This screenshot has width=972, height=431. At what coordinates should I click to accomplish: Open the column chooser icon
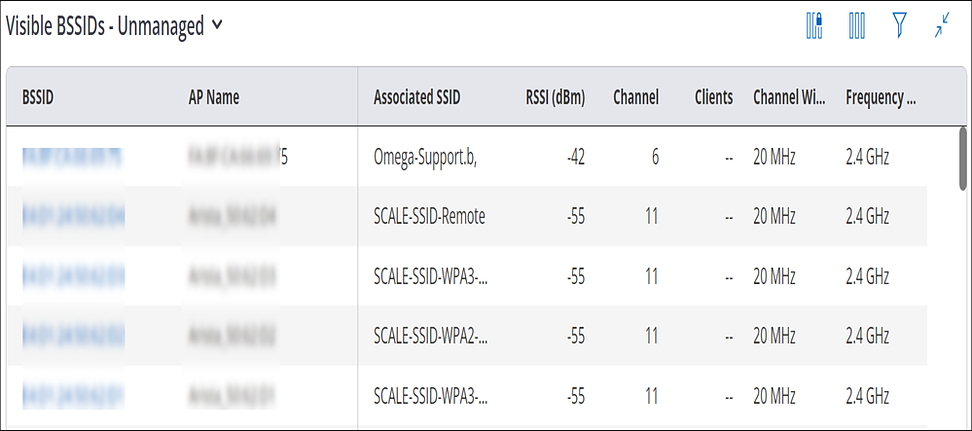857,27
